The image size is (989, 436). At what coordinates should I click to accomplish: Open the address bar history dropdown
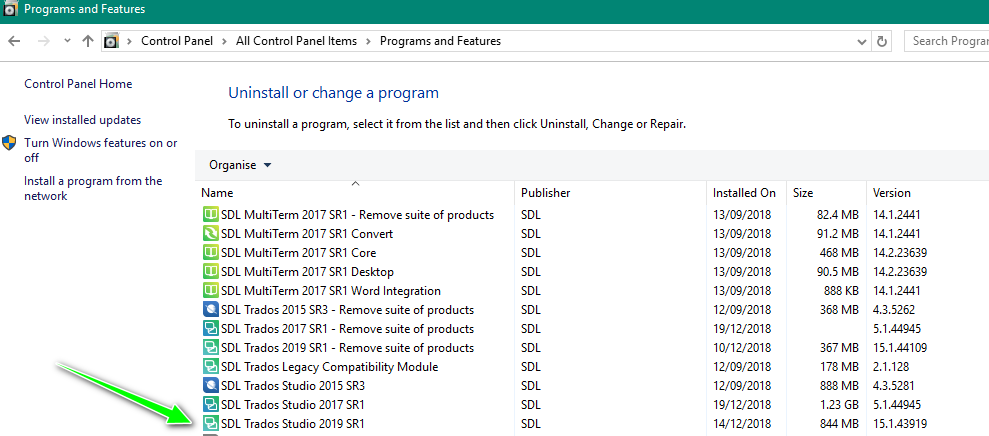tap(862, 42)
